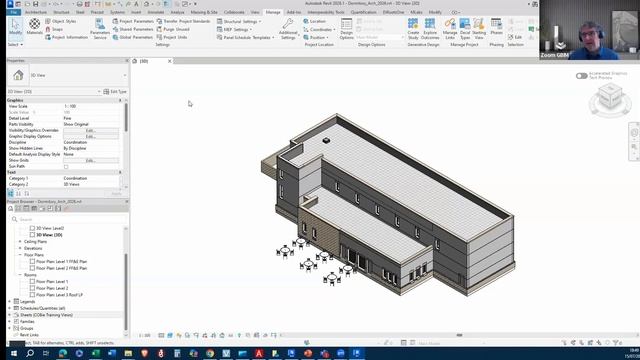
Task: Open the Snaps settings
Action: tap(54, 29)
